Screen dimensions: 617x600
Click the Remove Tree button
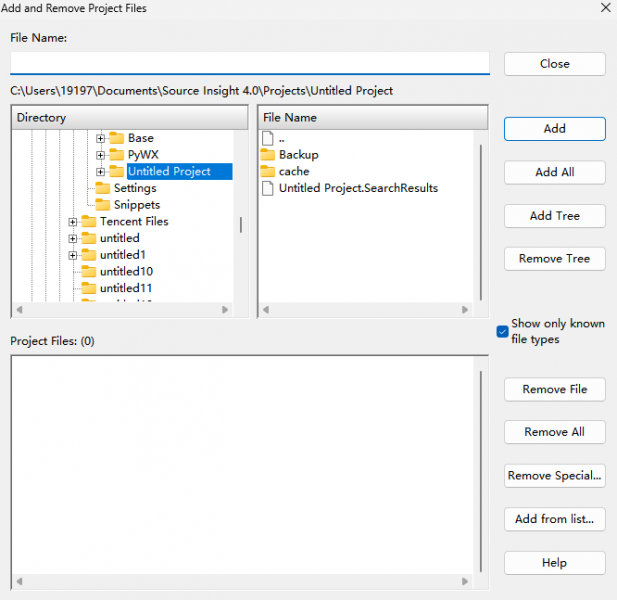554,258
